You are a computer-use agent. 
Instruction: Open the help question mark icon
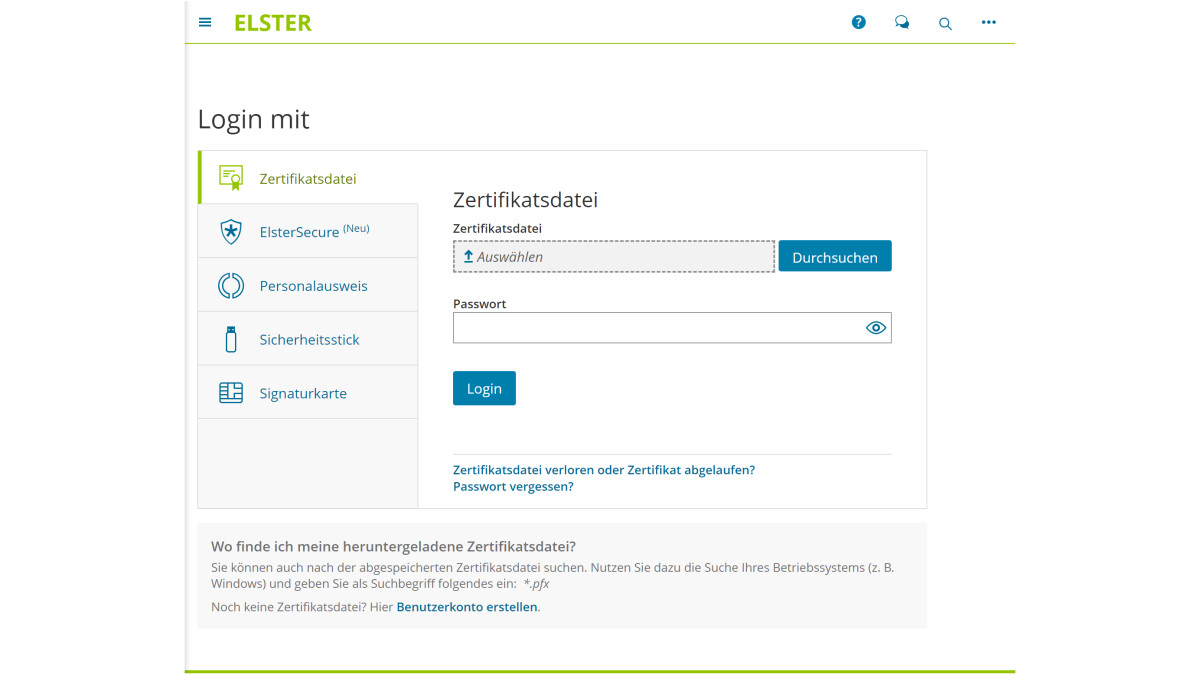(858, 22)
